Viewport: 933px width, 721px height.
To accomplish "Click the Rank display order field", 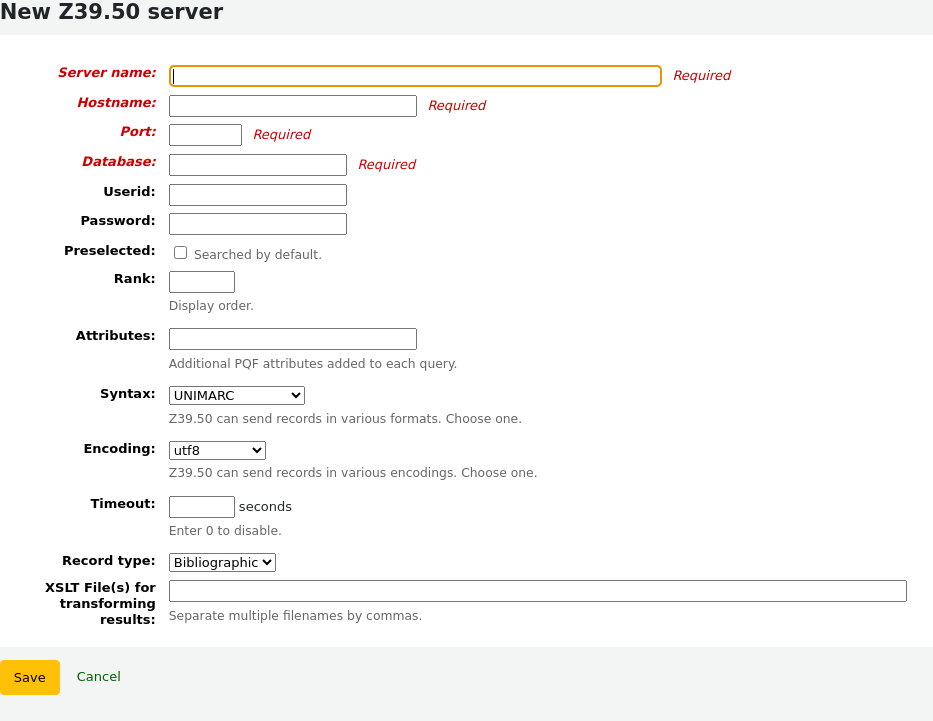I will click(201, 281).
